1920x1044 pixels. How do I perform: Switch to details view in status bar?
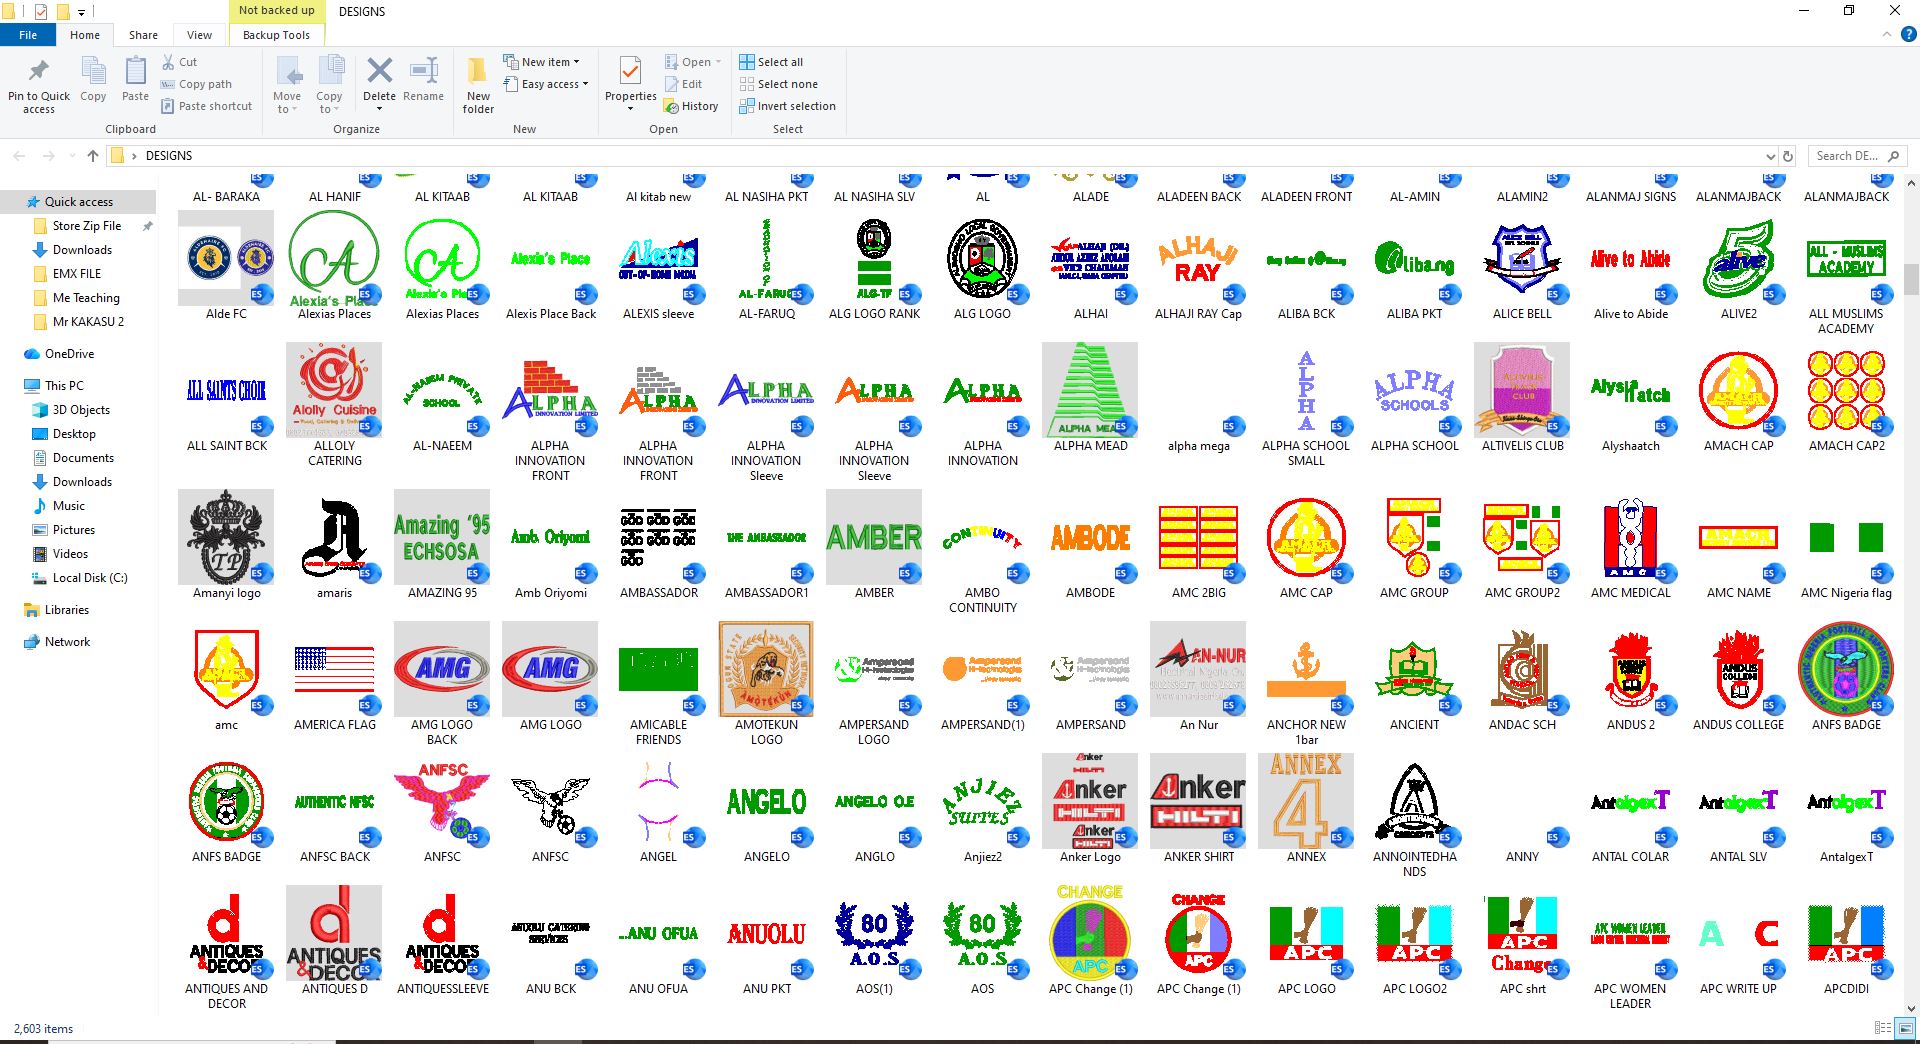point(1883,1028)
